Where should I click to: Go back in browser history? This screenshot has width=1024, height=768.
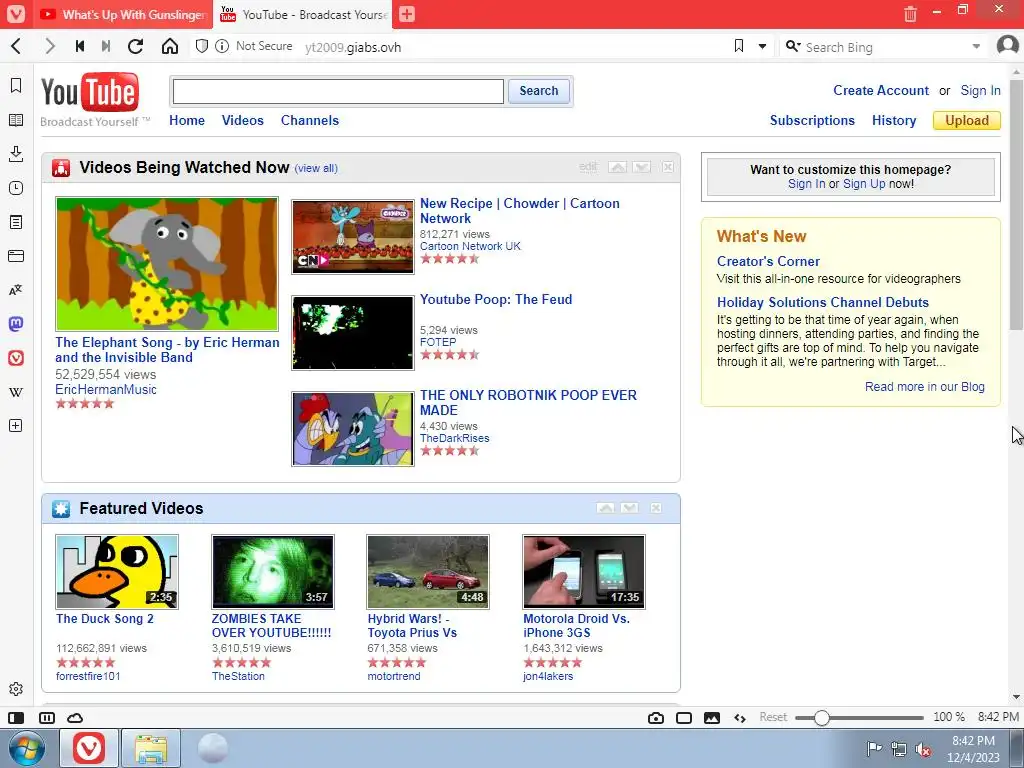pos(16,46)
